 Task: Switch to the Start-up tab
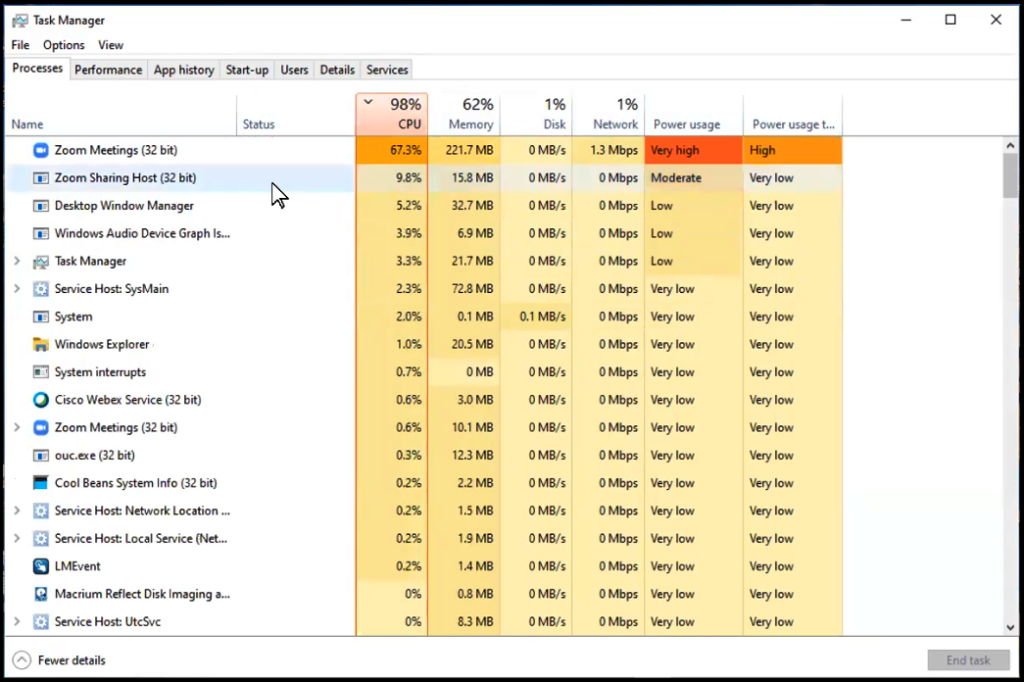(247, 70)
